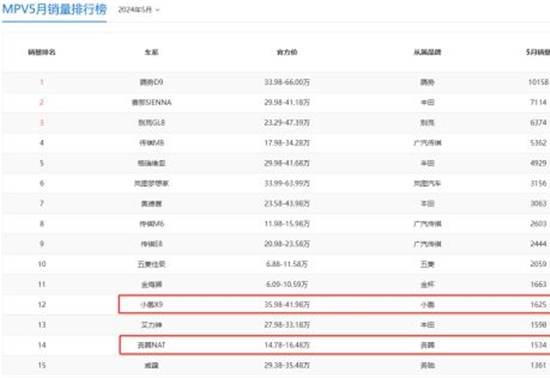Open the 别克GL8 model link
Viewport: 550px width, 378px height.
(x=152, y=123)
